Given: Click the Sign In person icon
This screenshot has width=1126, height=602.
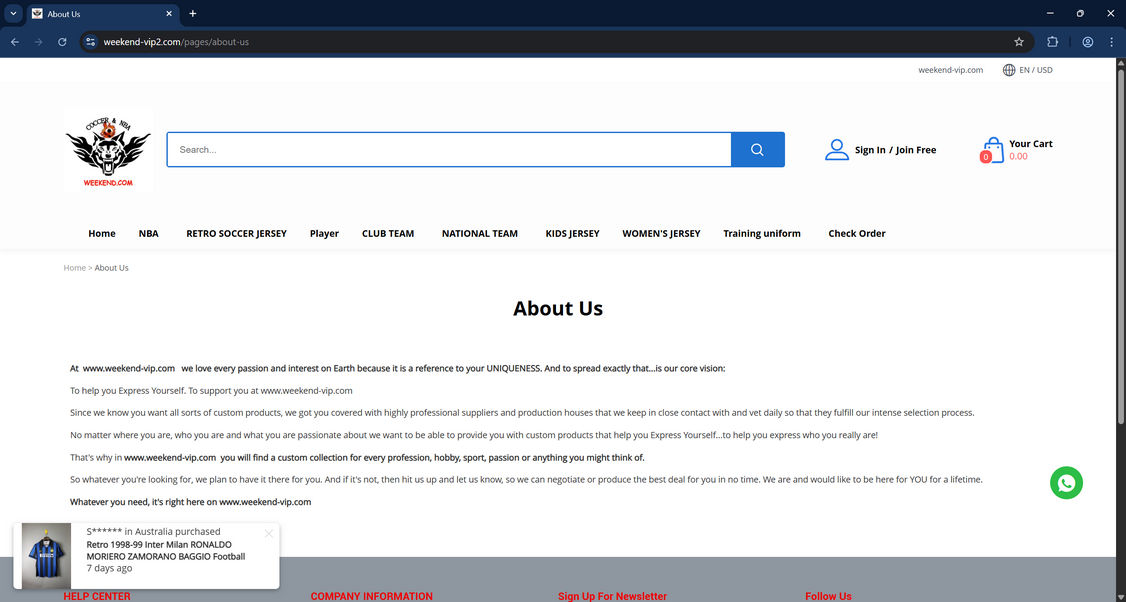Looking at the screenshot, I should point(837,149).
